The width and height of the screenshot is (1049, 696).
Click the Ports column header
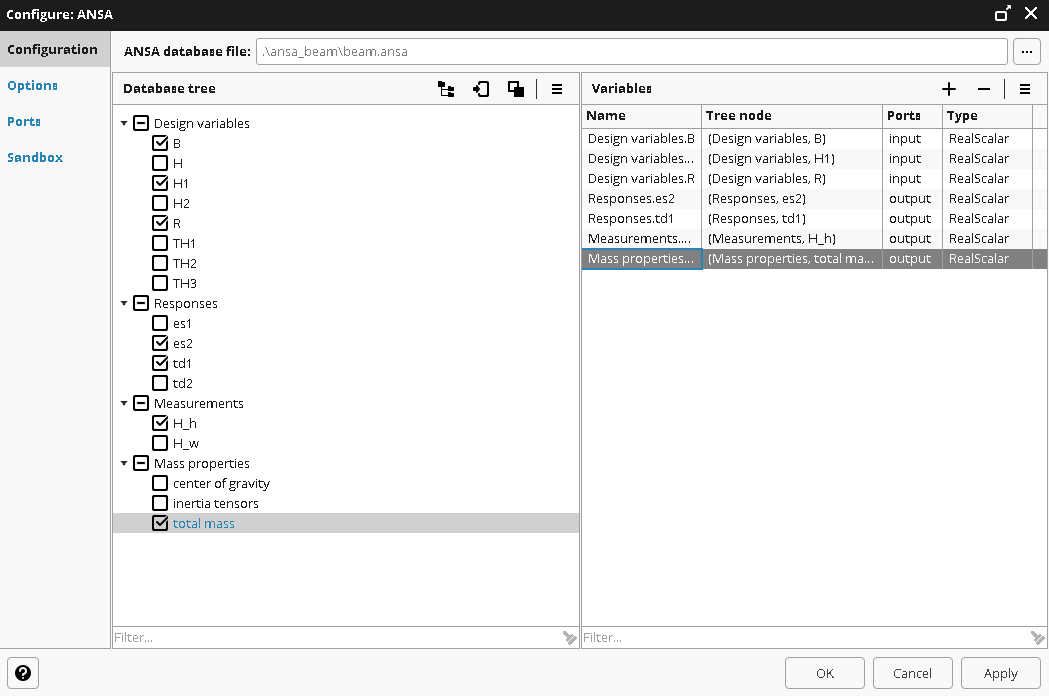(x=913, y=116)
